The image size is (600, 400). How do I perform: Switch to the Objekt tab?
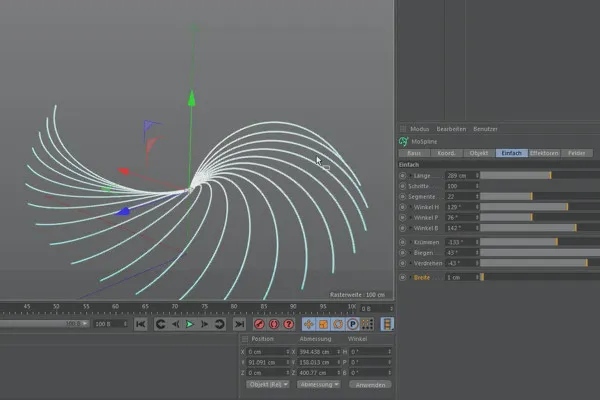[479, 153]
